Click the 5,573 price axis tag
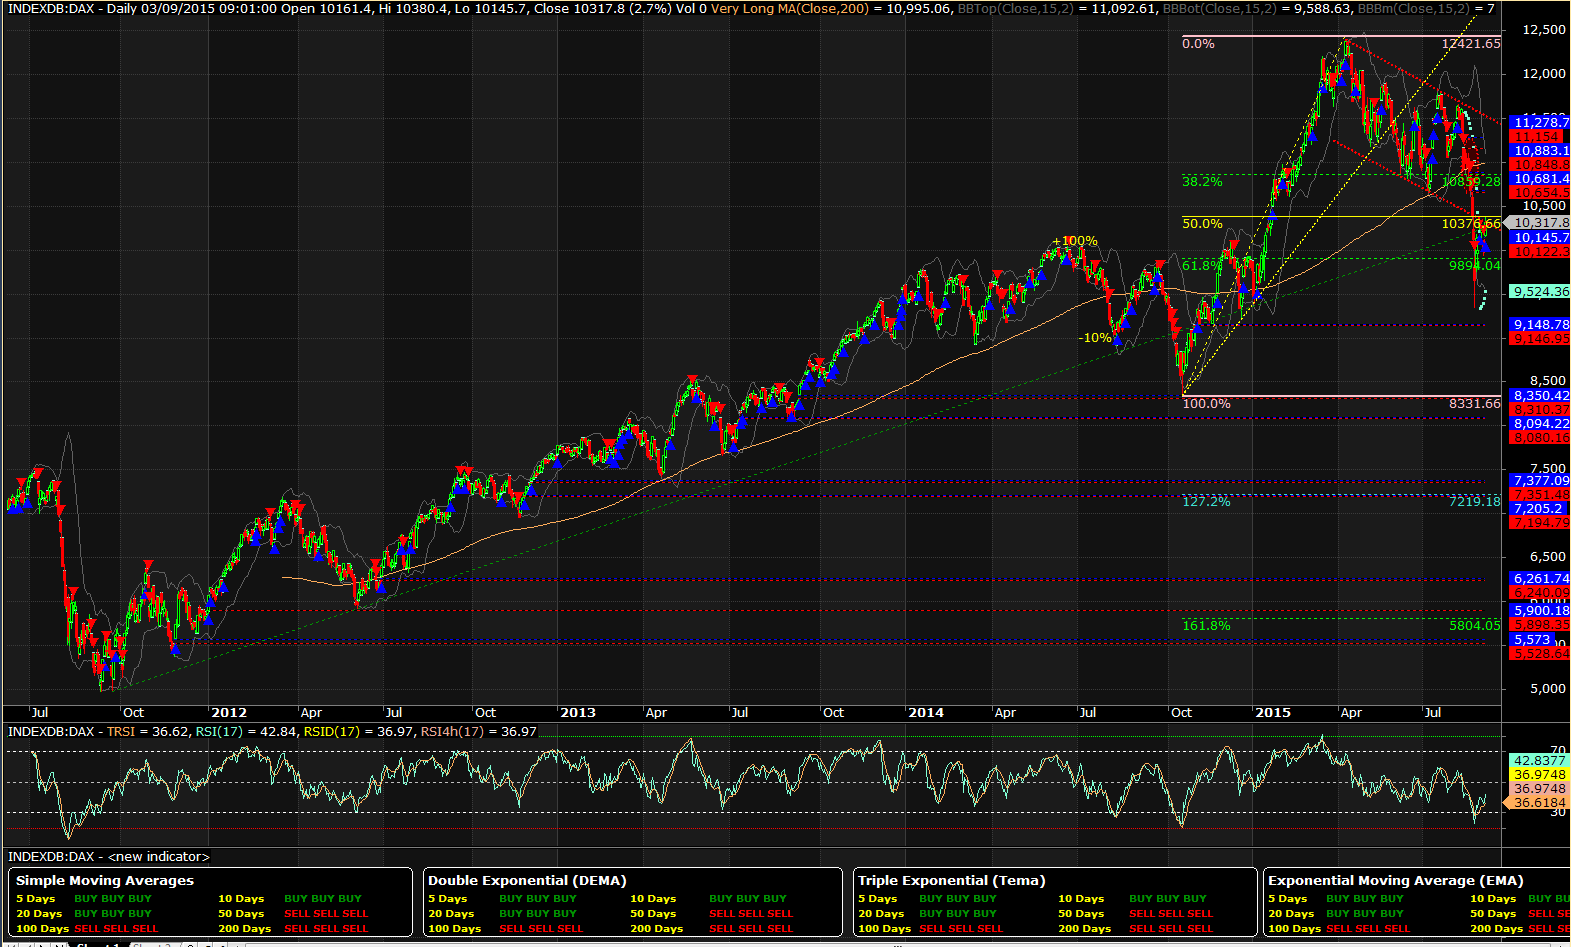 [1533, 640]
